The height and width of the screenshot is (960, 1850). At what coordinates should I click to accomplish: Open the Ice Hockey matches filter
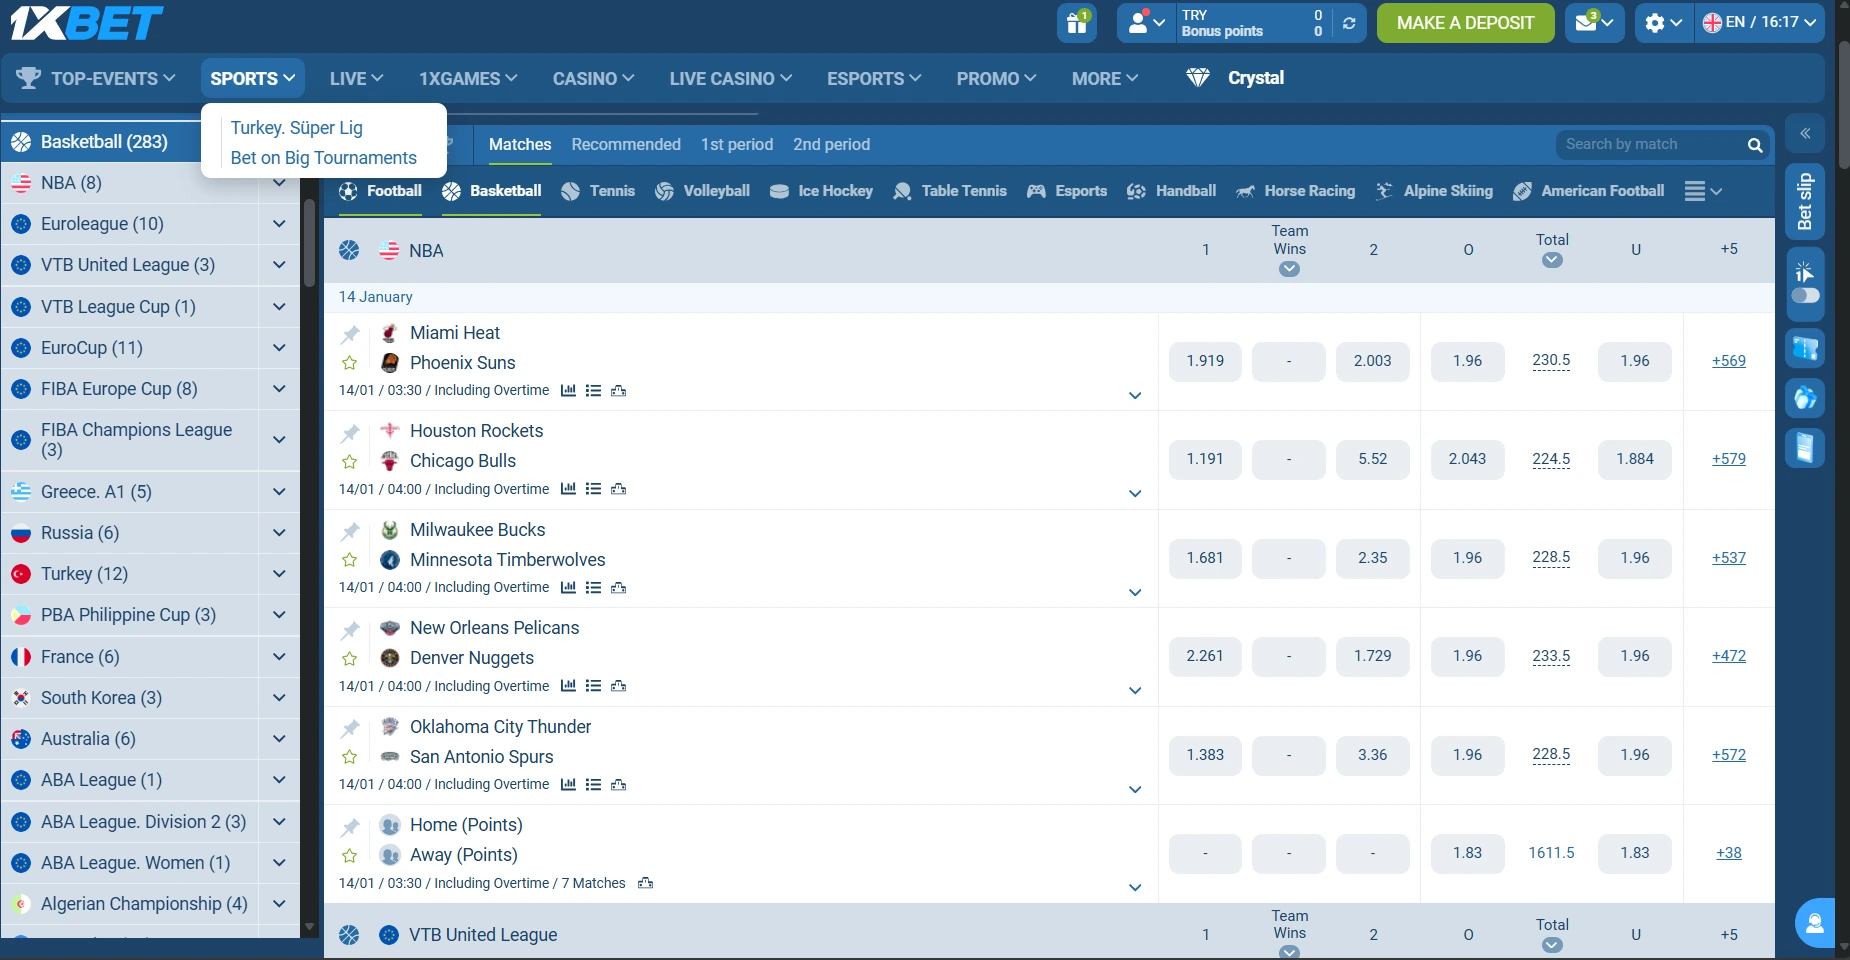pos(821,191)
